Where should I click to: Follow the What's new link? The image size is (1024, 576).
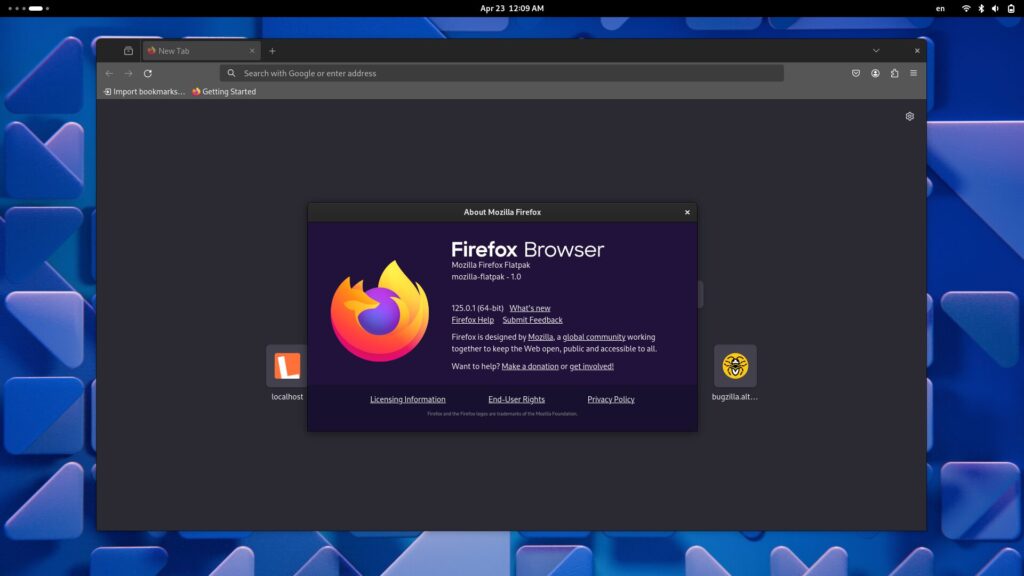(530, 308)
